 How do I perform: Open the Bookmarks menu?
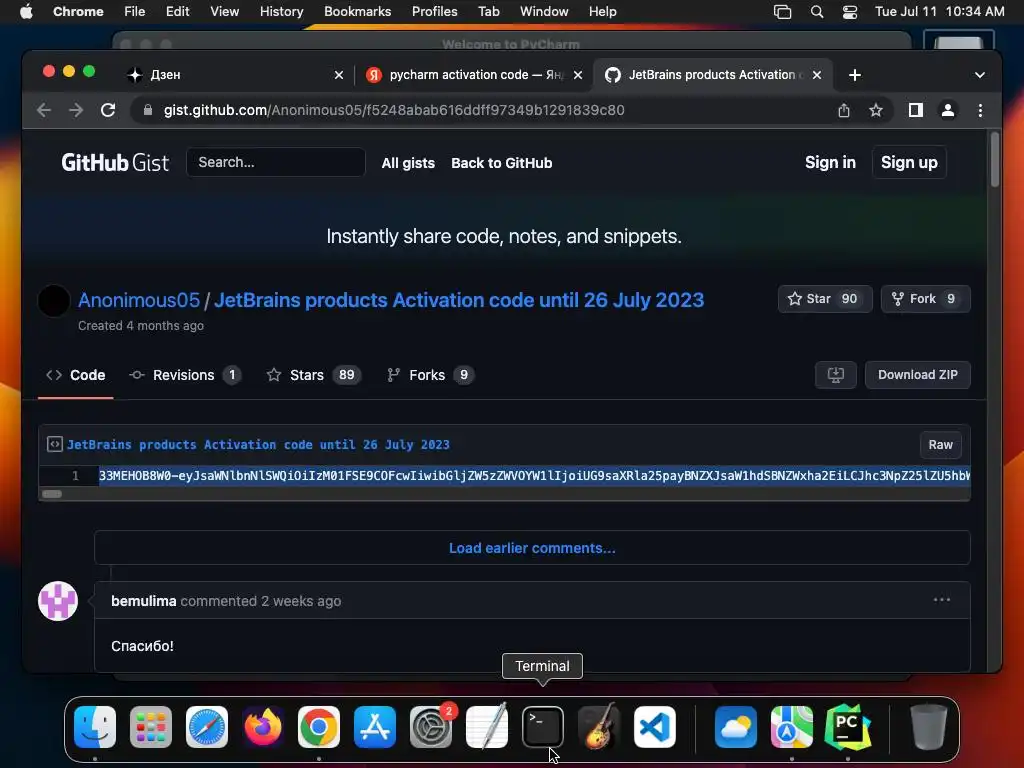click(357, 12)
